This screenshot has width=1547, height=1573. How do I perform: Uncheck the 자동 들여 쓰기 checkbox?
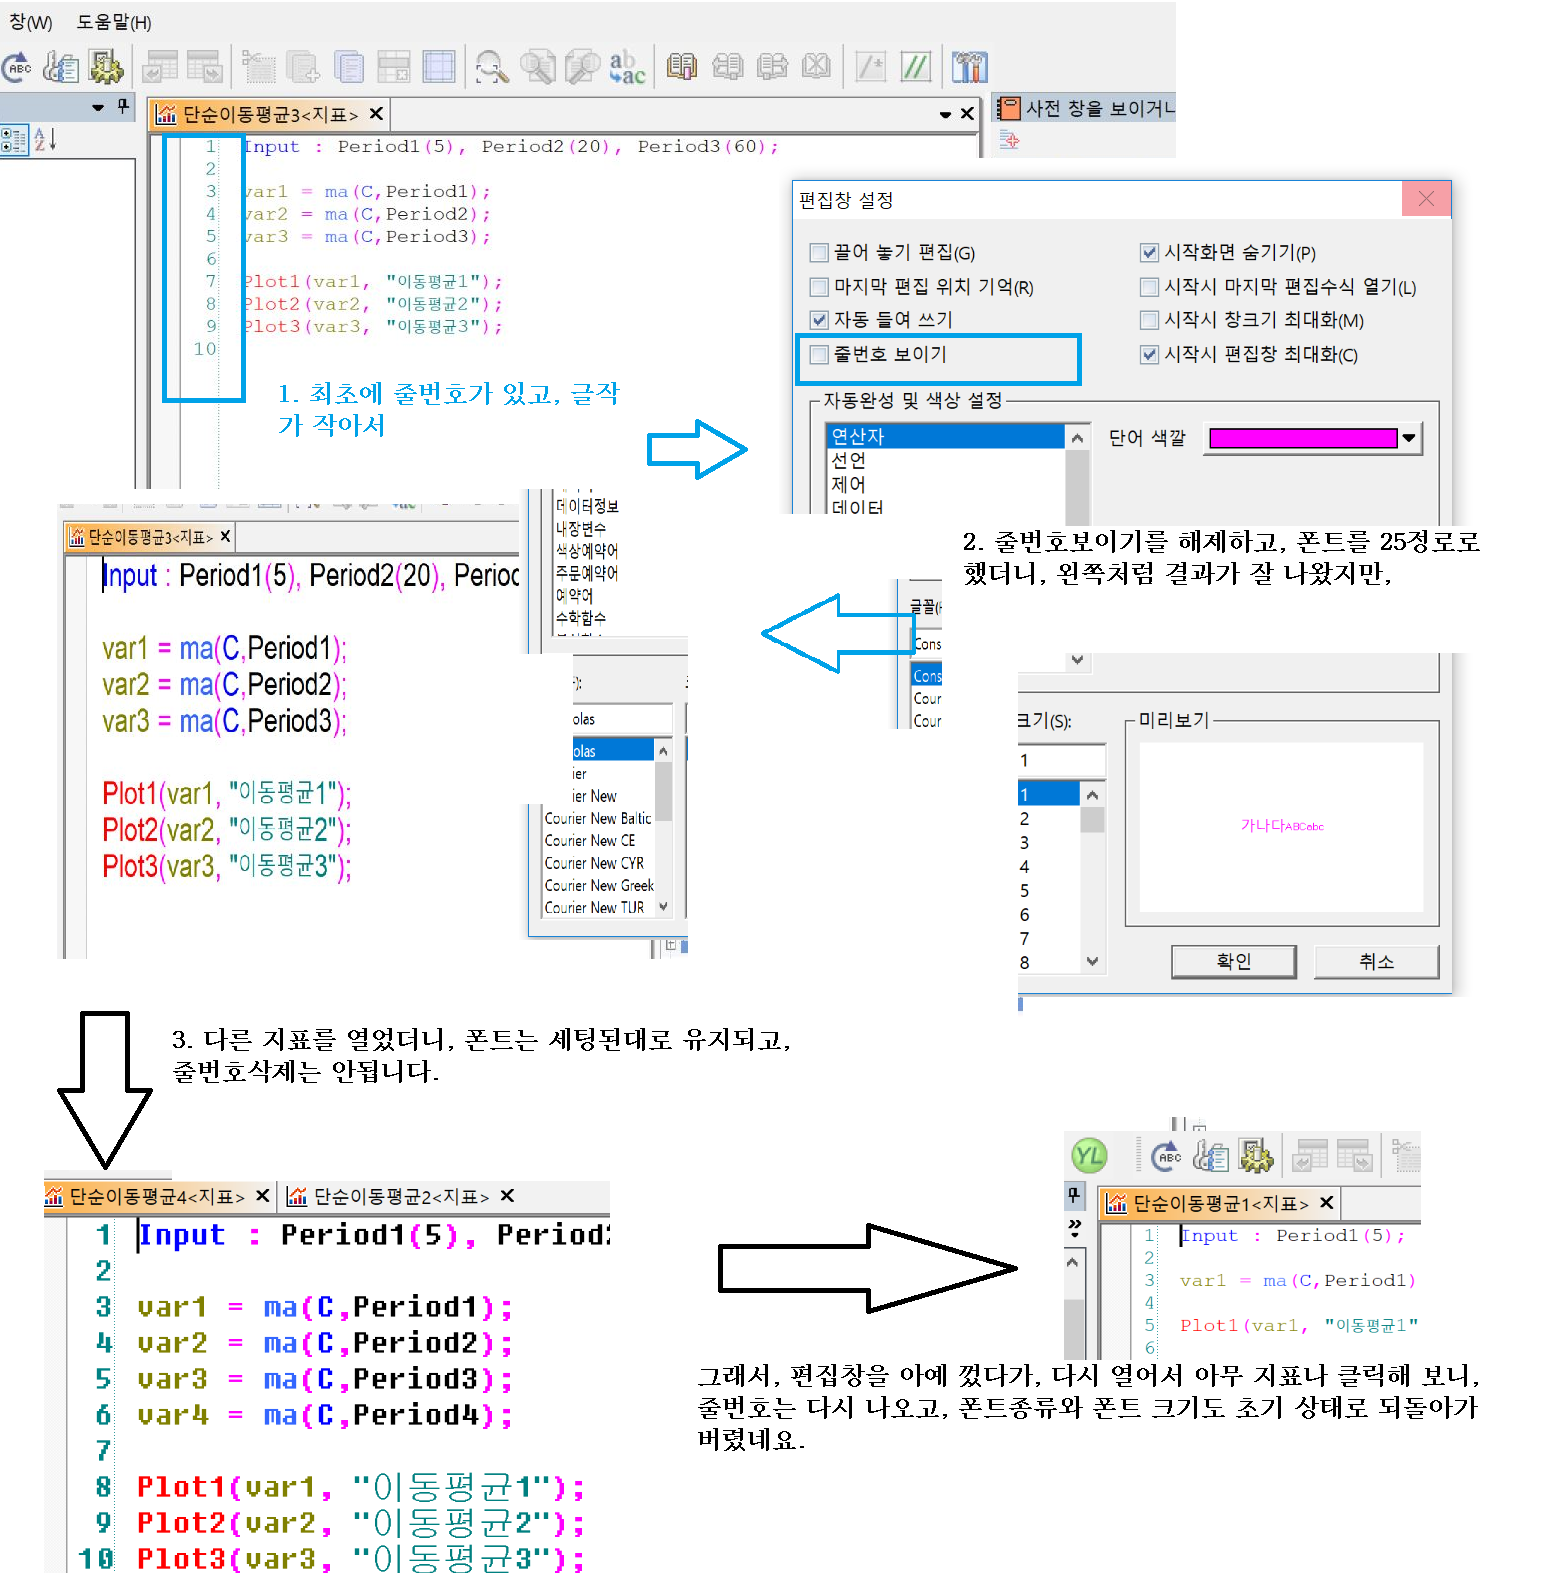820,320
